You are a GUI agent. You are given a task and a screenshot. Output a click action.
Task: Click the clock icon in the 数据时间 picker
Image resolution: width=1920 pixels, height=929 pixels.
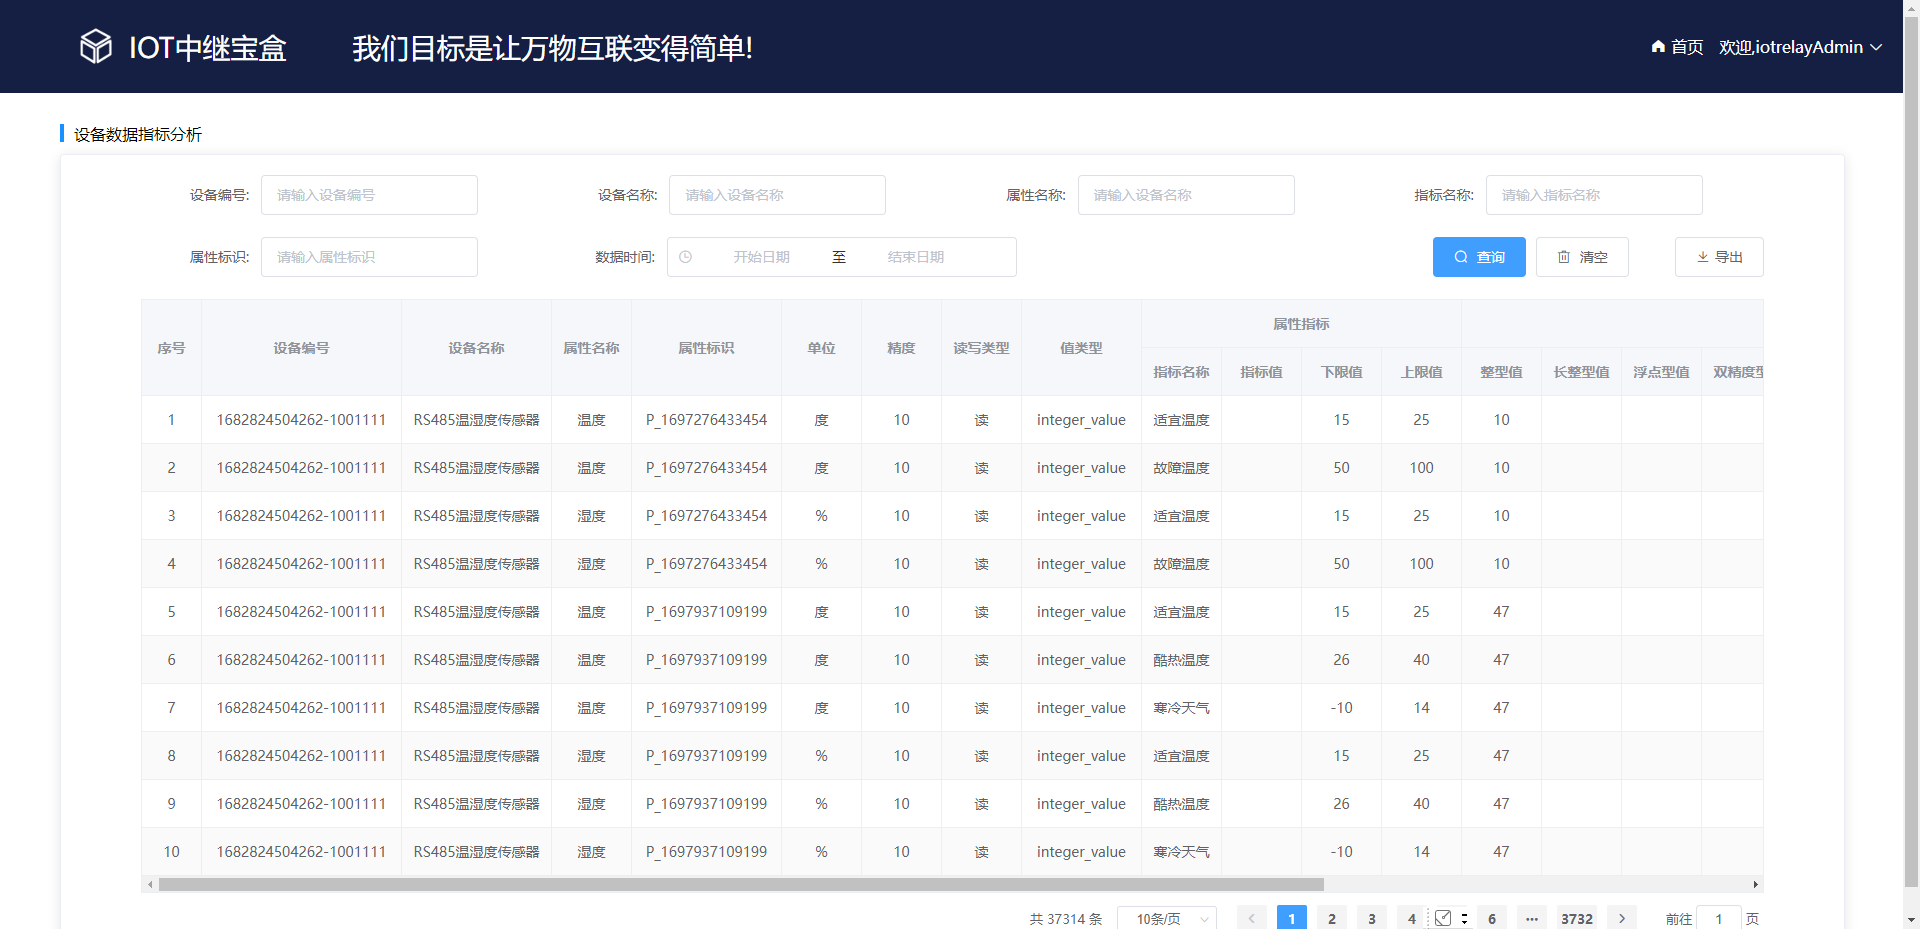click(685, 257)
